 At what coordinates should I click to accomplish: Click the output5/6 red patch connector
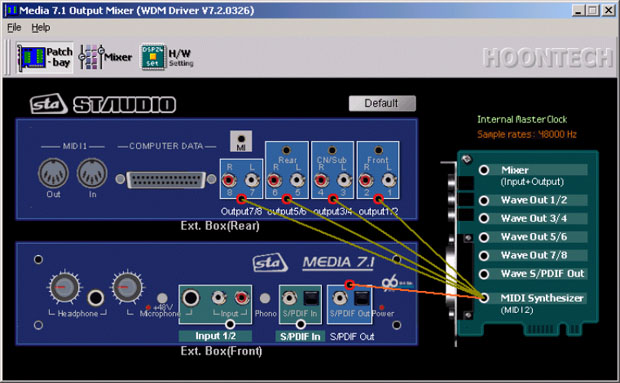287,199
